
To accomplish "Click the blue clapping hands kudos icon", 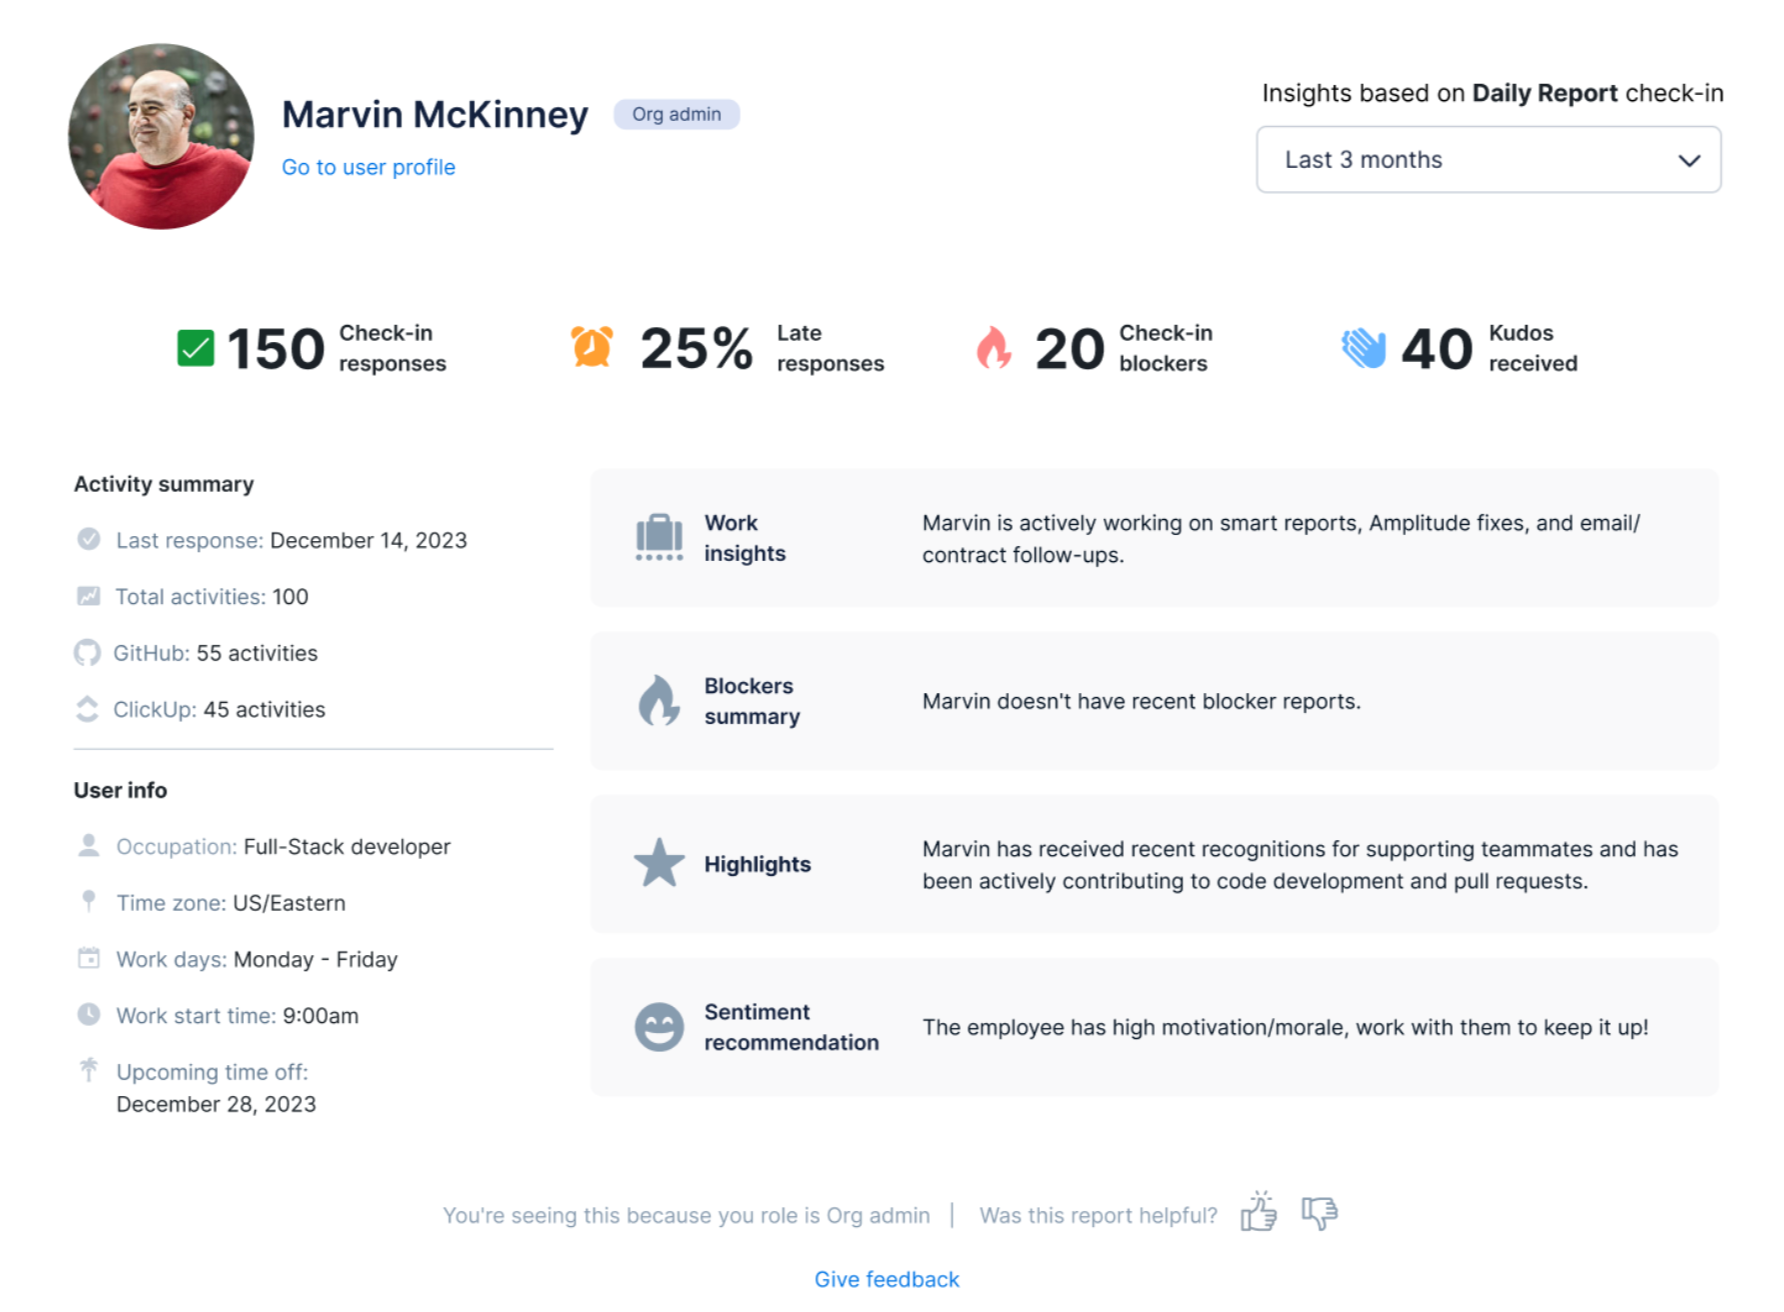I will point(1363,348).
